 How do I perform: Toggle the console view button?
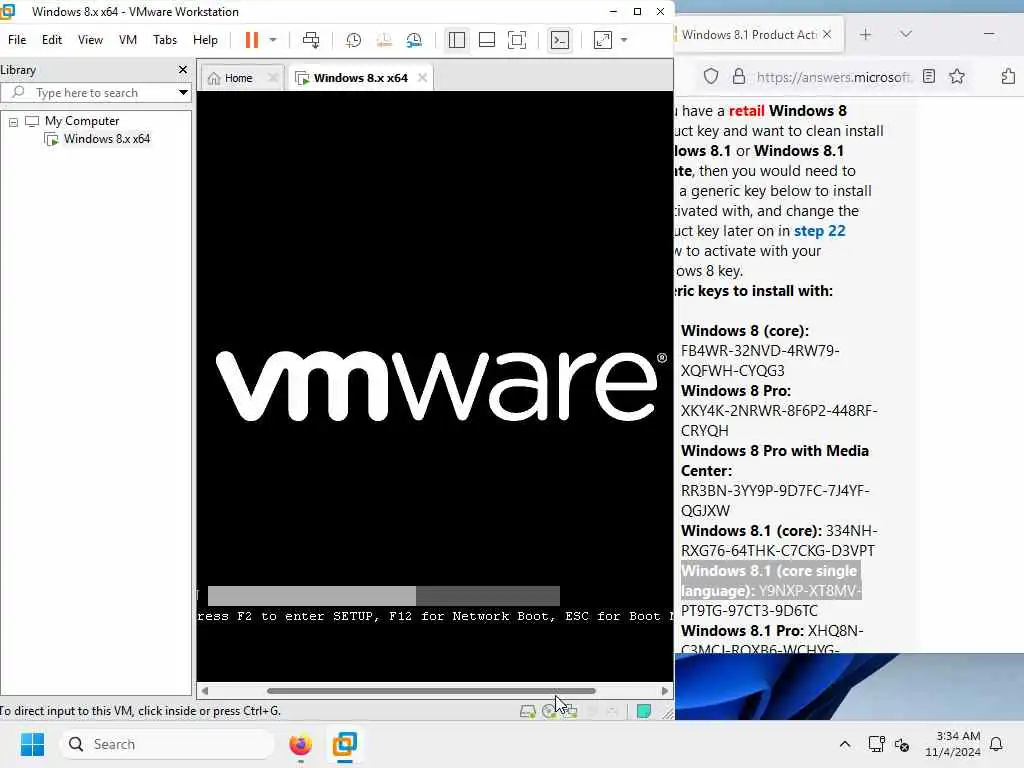pos(560,40)
